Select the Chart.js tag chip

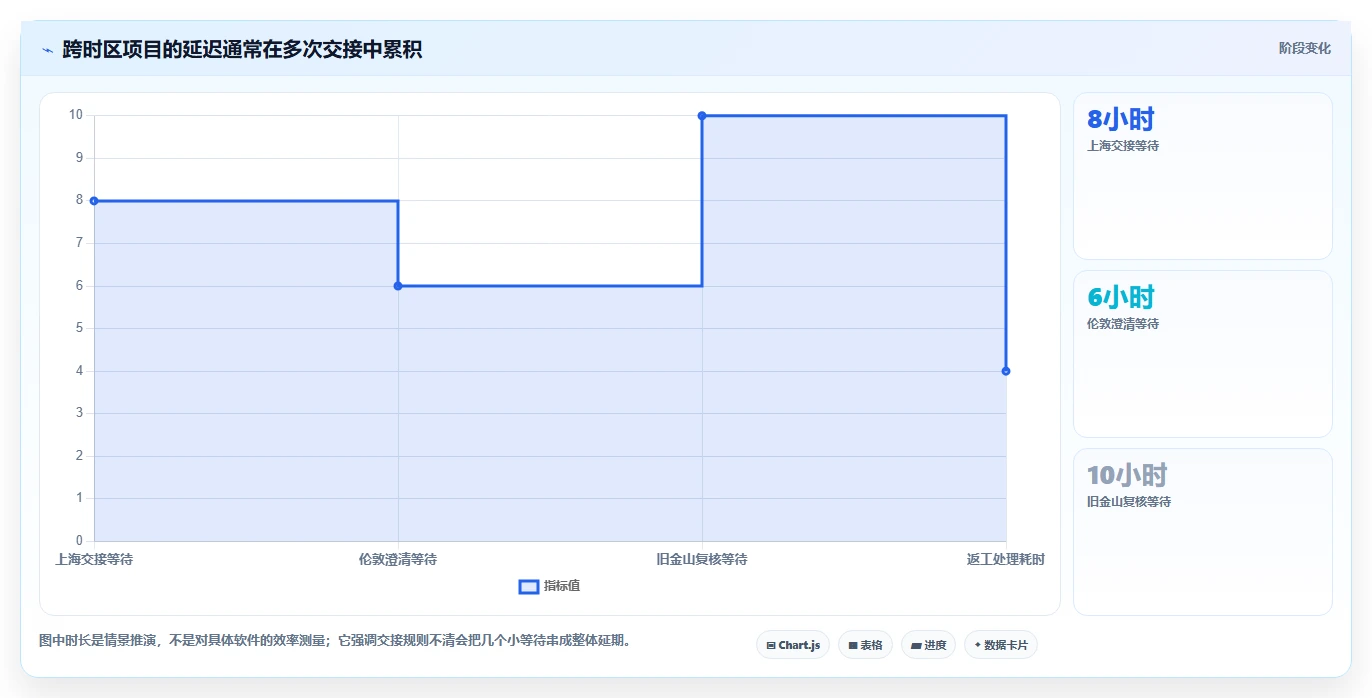[792, 645]
